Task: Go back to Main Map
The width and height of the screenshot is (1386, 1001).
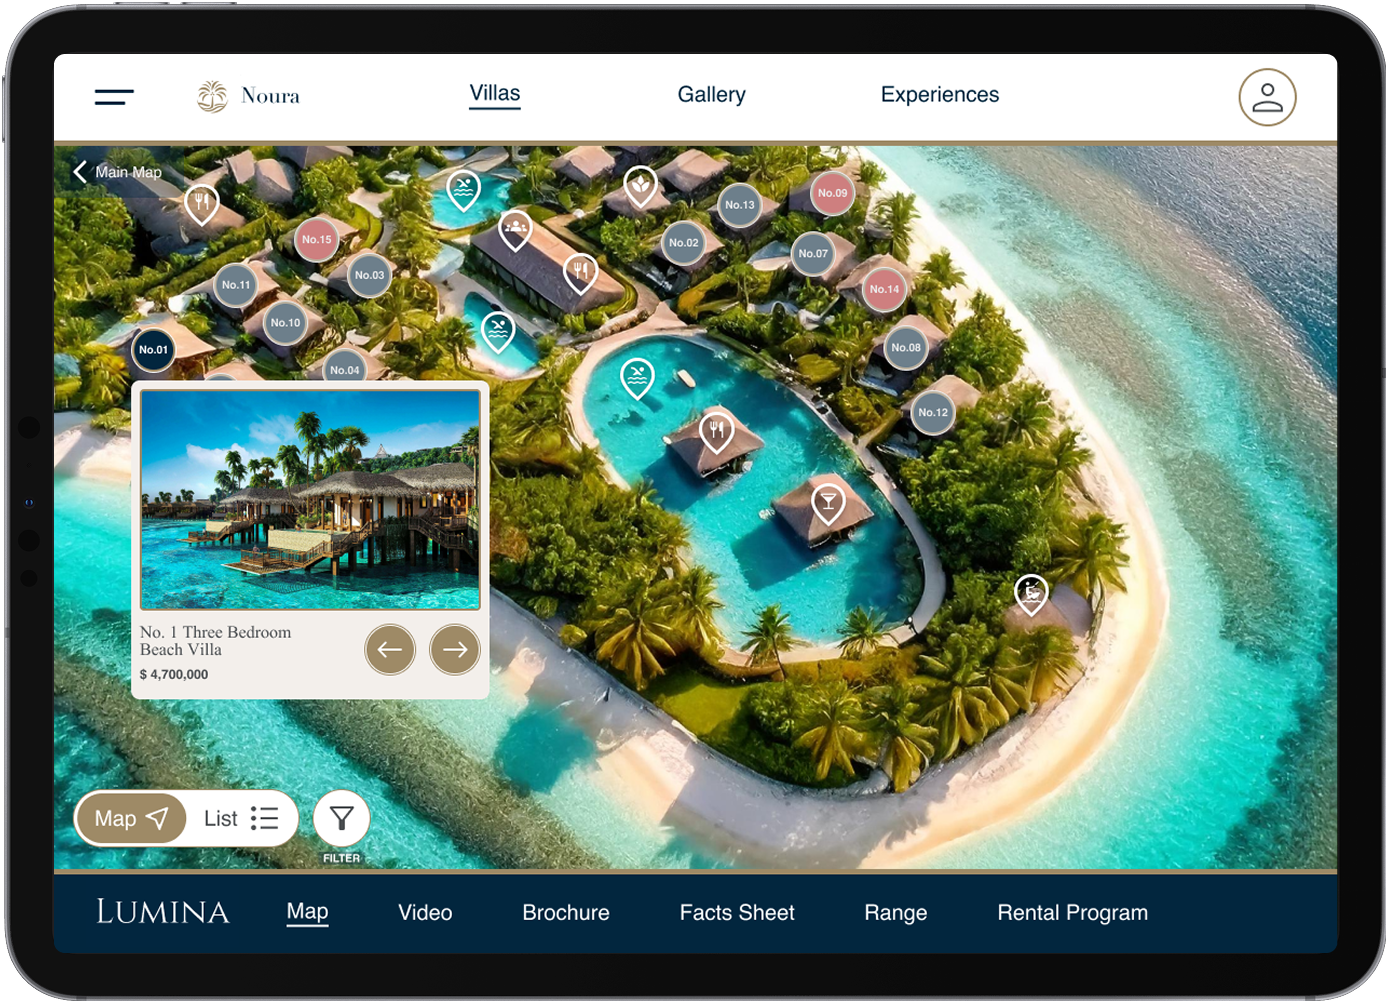Action: tap(118, 172)
